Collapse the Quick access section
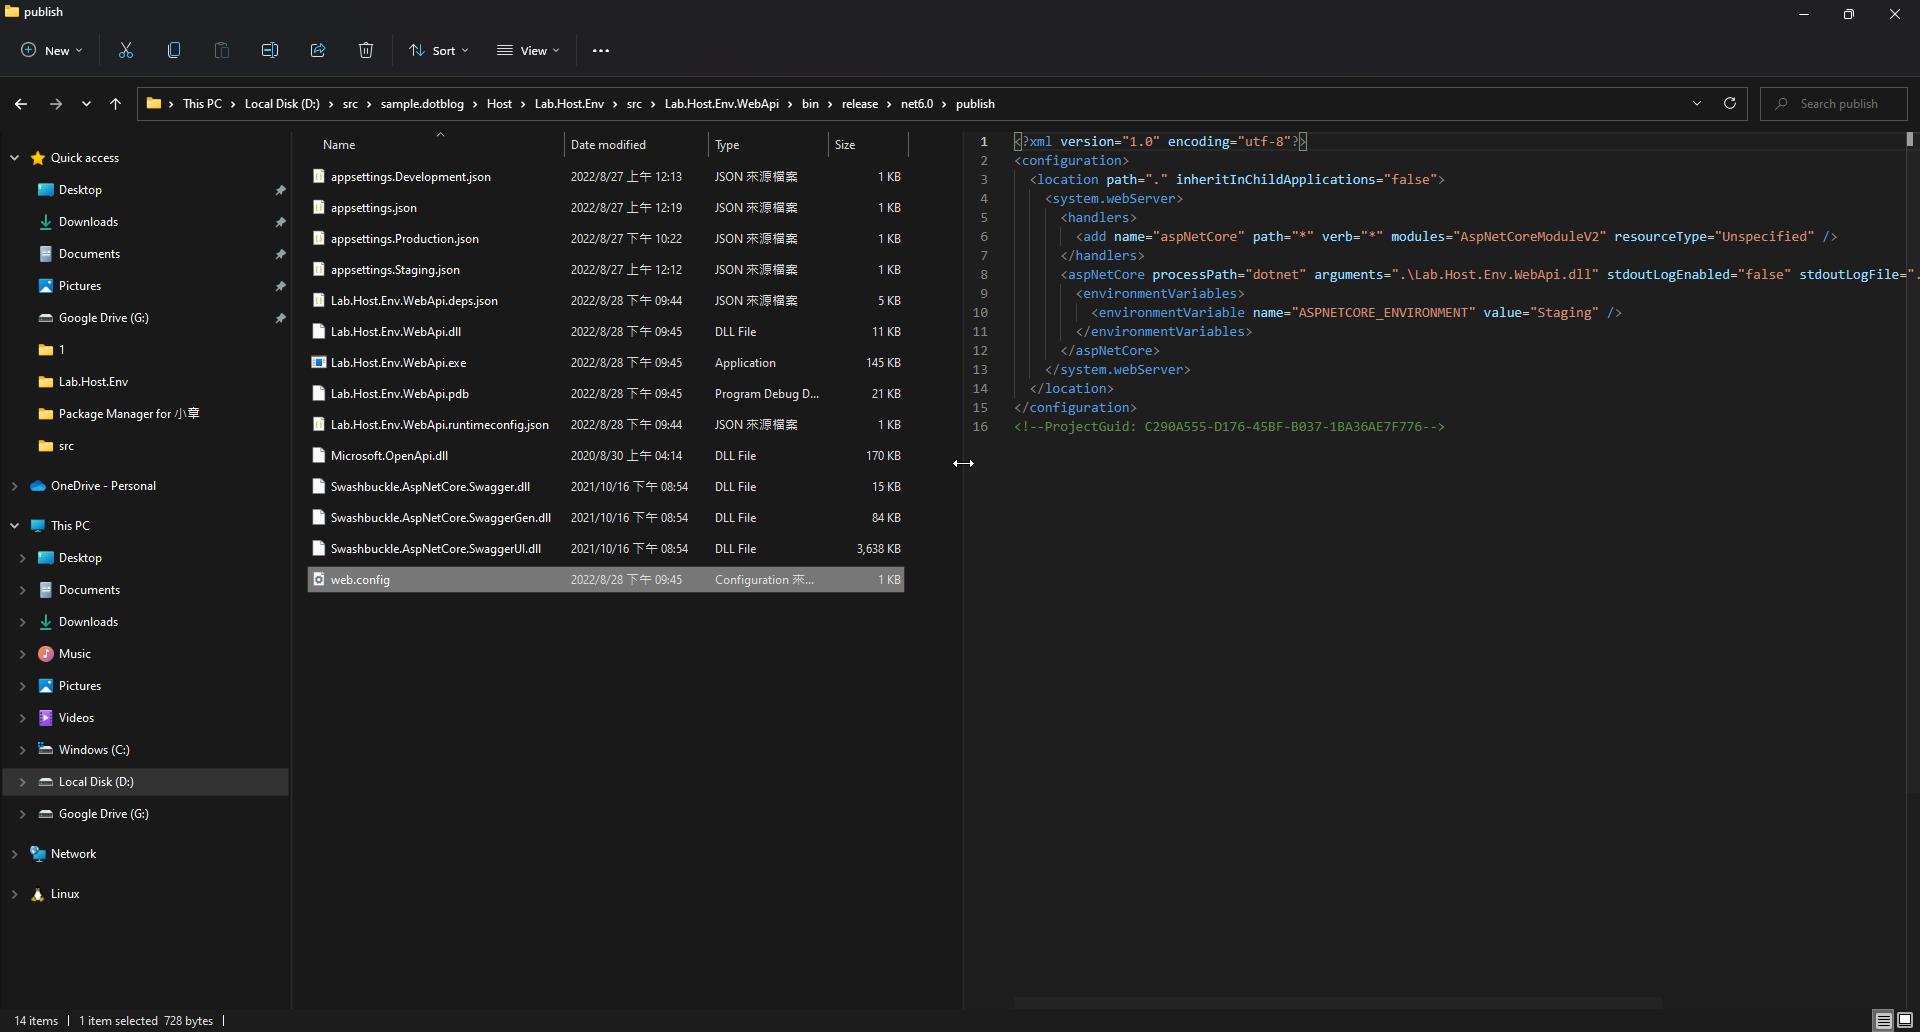Image resolution: width=1920 pixels, height=1032 pixels. (14, 158)
